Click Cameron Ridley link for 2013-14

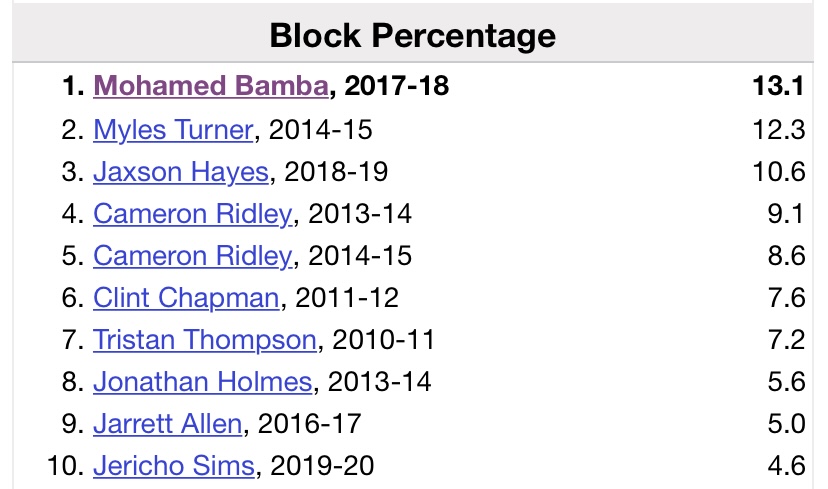(192, 213)
